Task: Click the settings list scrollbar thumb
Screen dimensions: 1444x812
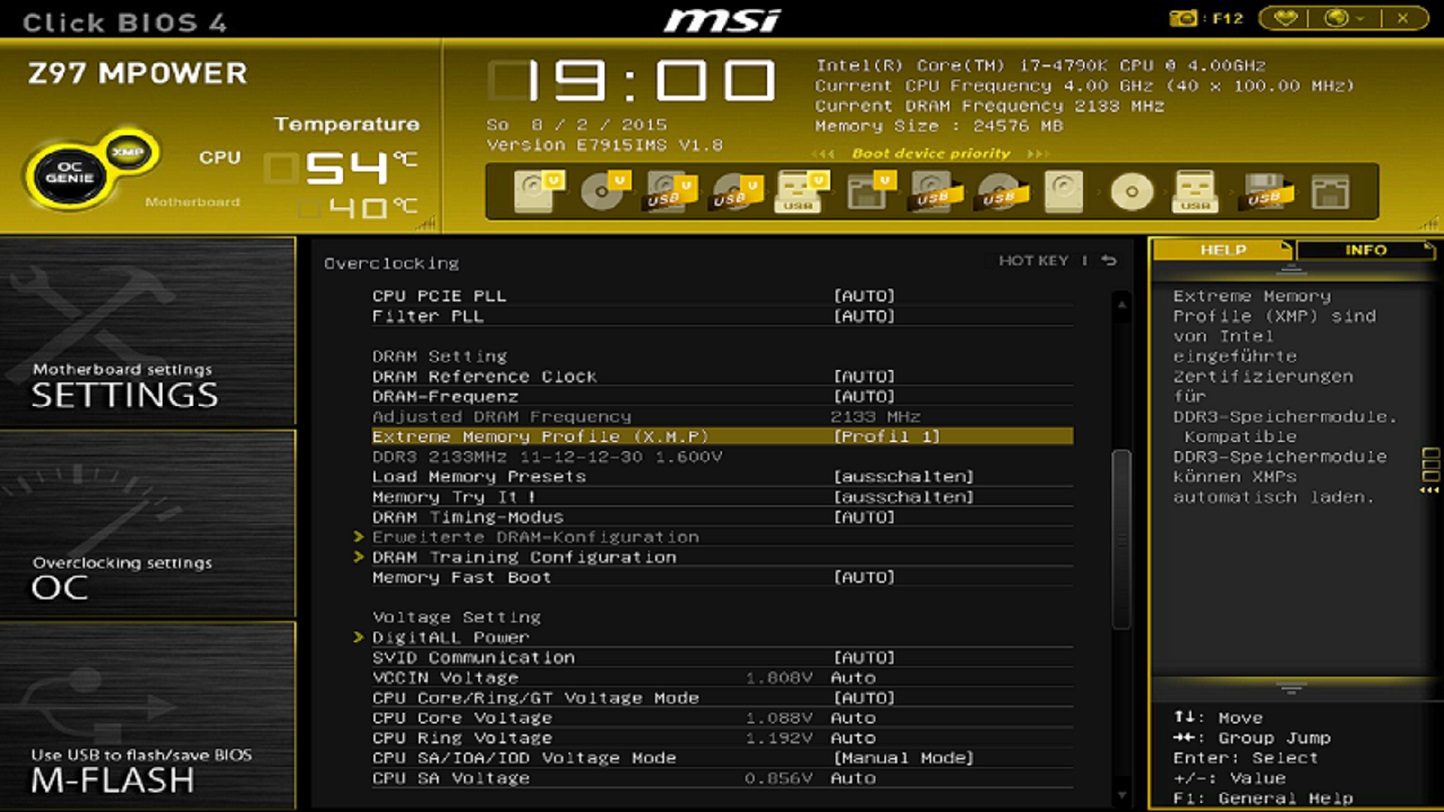Action: click(x=1121, y=540)
